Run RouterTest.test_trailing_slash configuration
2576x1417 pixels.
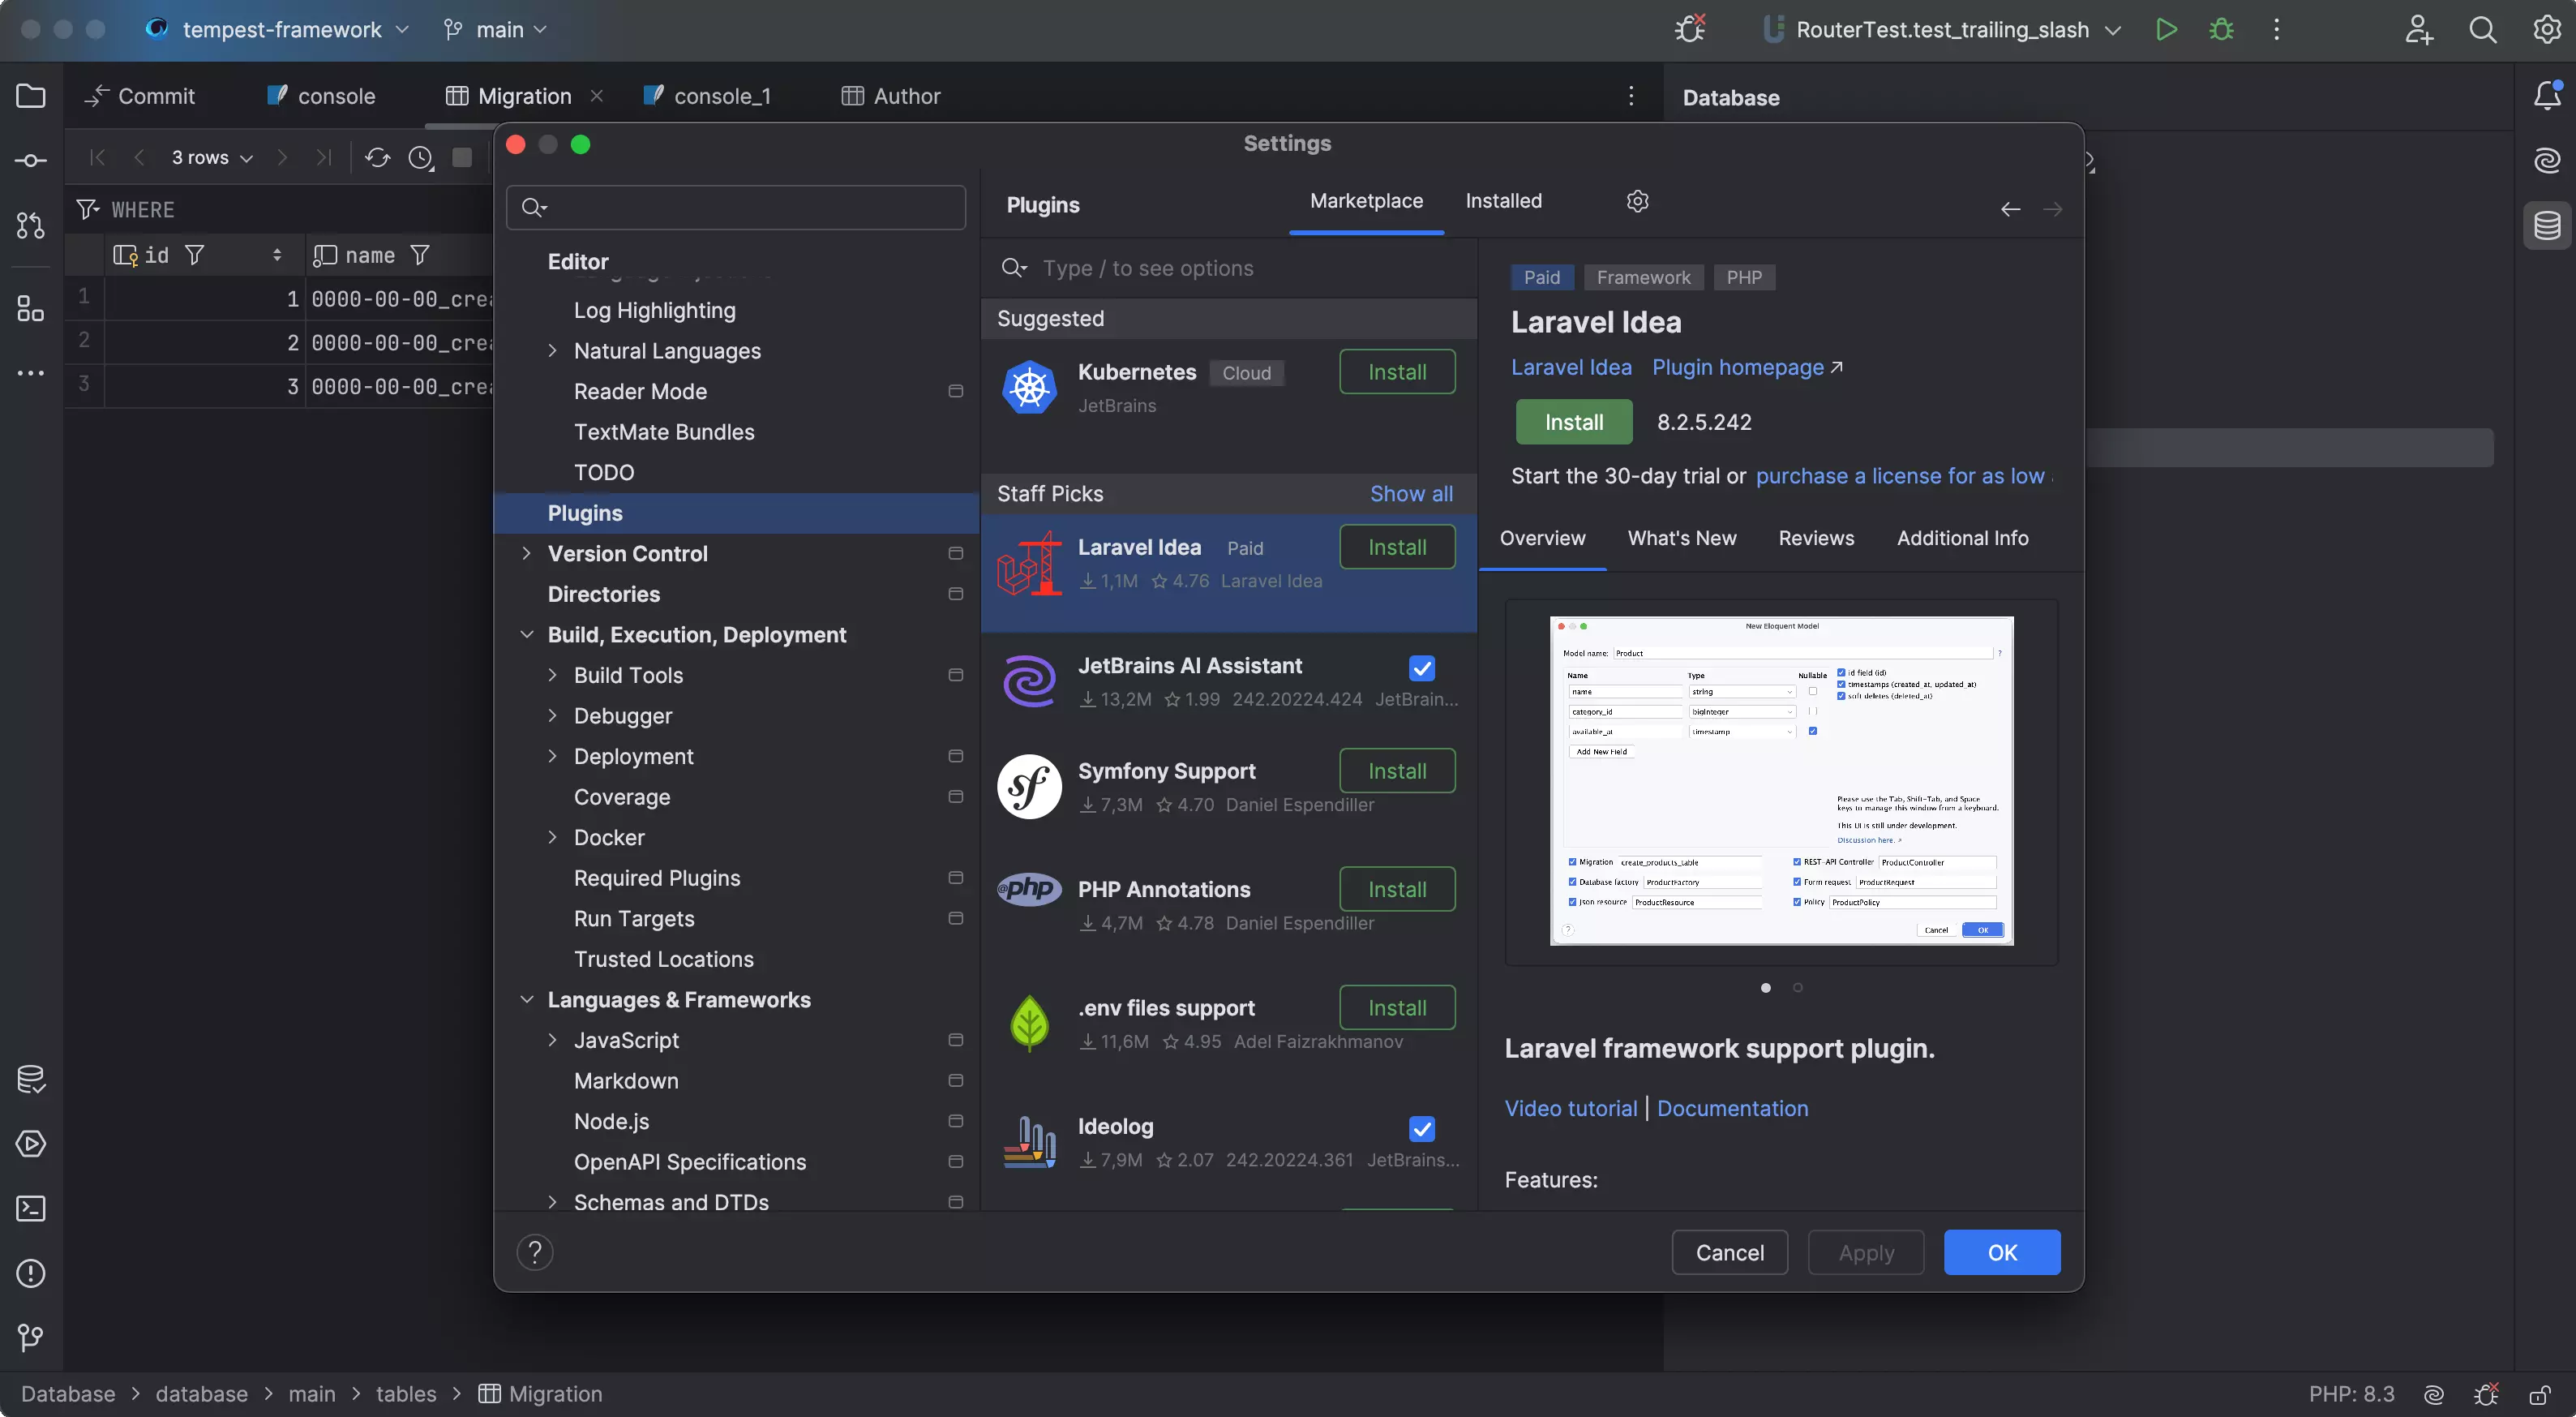tap(2166, 30)
